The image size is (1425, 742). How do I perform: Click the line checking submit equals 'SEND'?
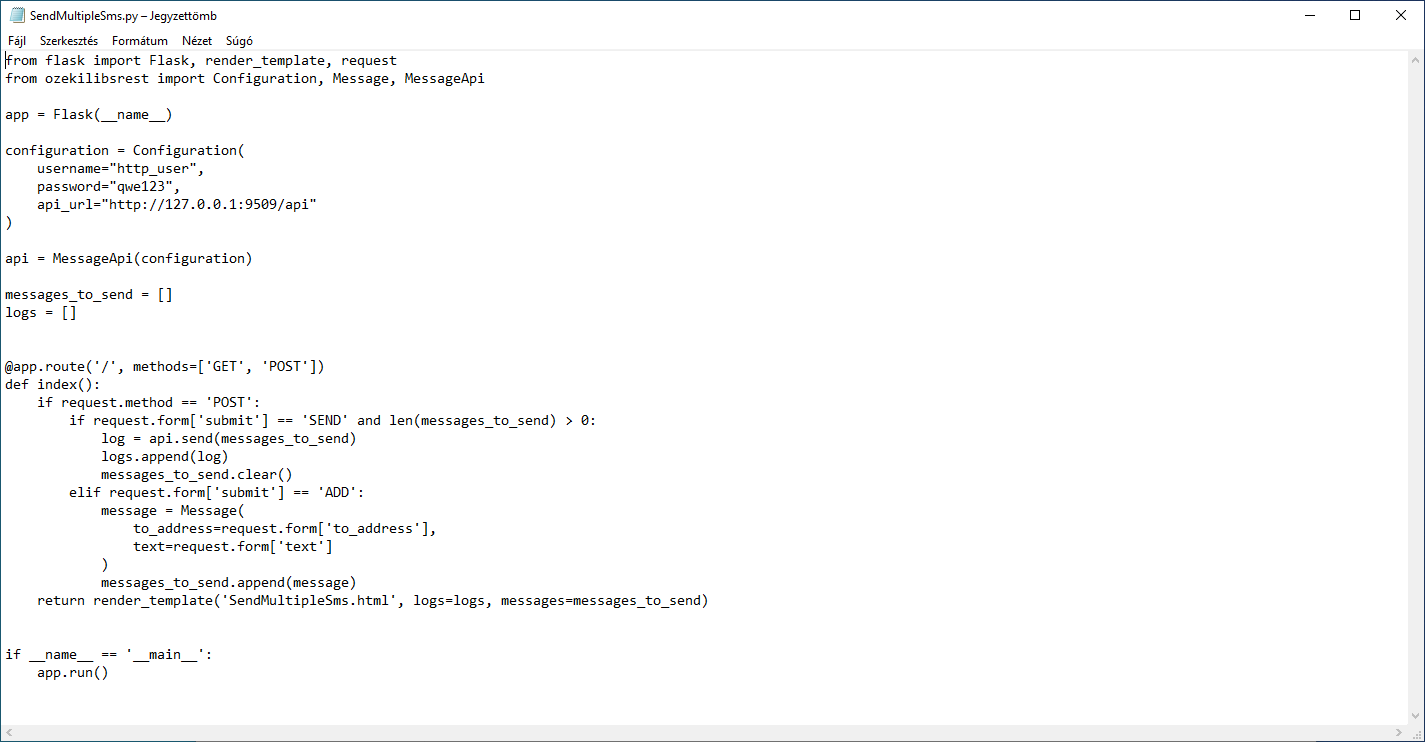coord(333,420)
